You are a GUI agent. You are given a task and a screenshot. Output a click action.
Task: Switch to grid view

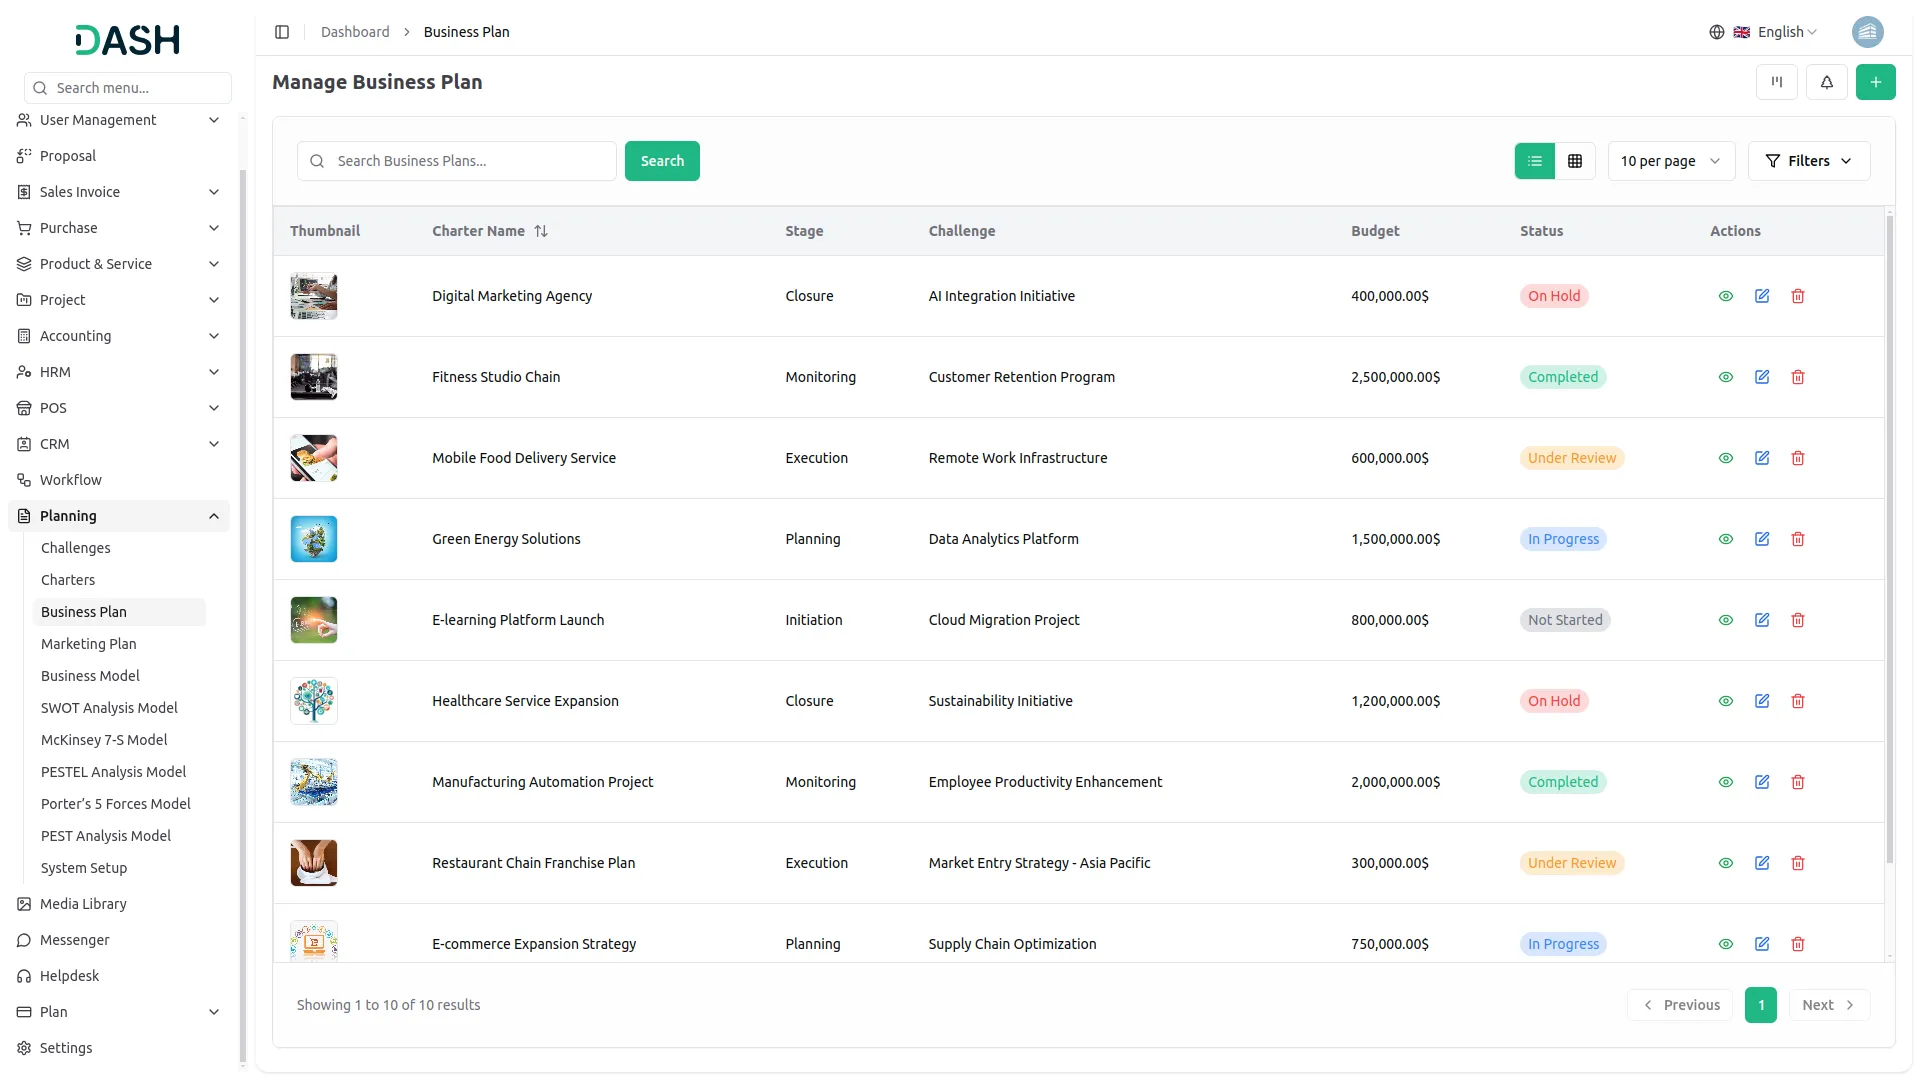click(x=1574, y=161)
